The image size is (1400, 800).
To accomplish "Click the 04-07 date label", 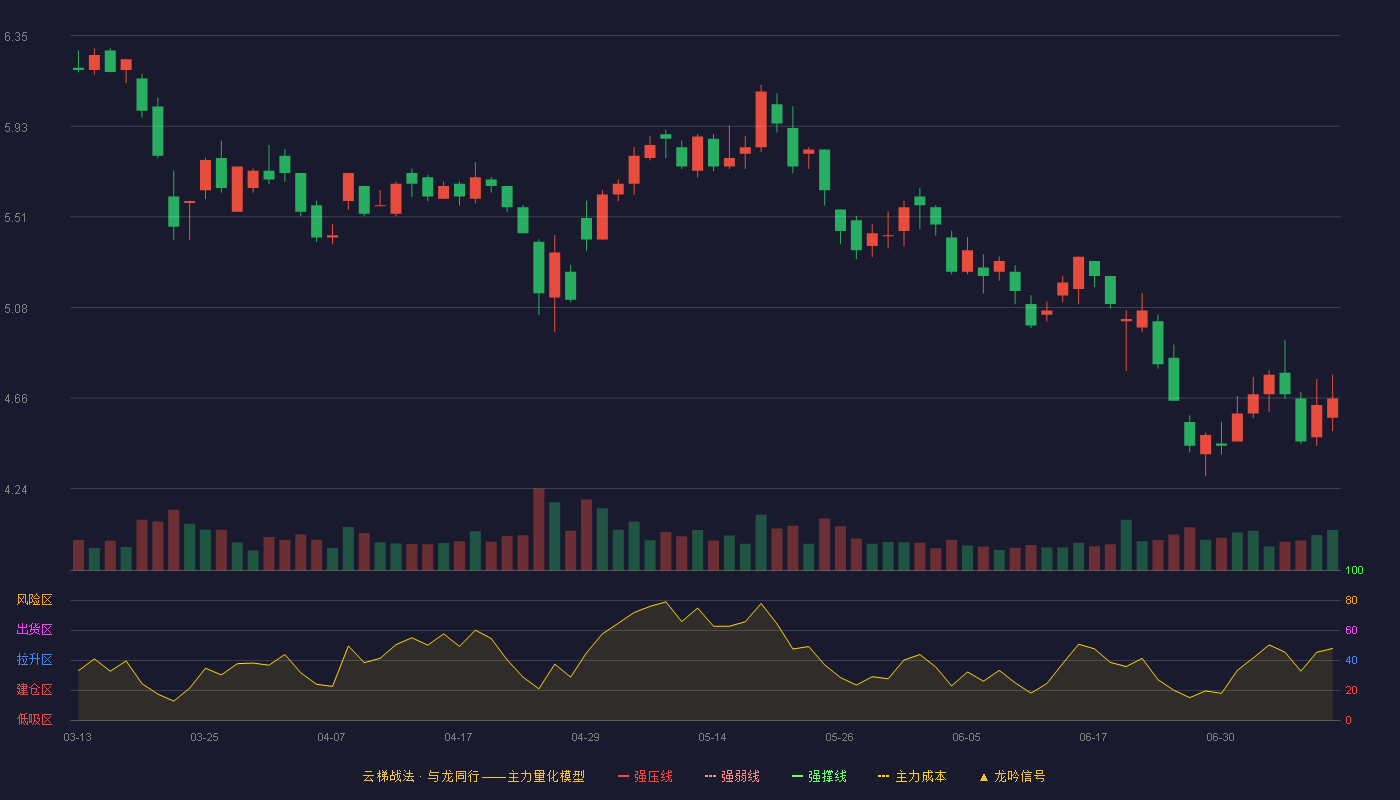I will (331, 737).
